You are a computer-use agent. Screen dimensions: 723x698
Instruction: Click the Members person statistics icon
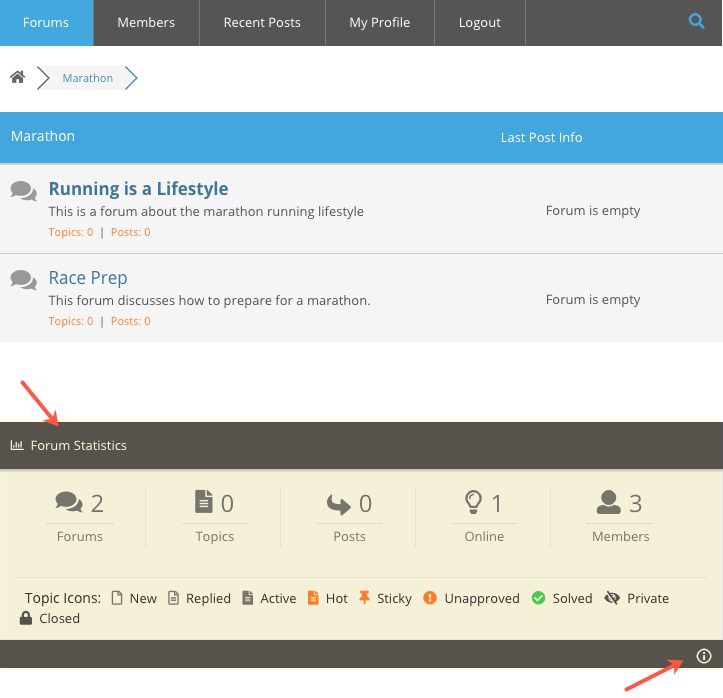[x=608, y=502]
